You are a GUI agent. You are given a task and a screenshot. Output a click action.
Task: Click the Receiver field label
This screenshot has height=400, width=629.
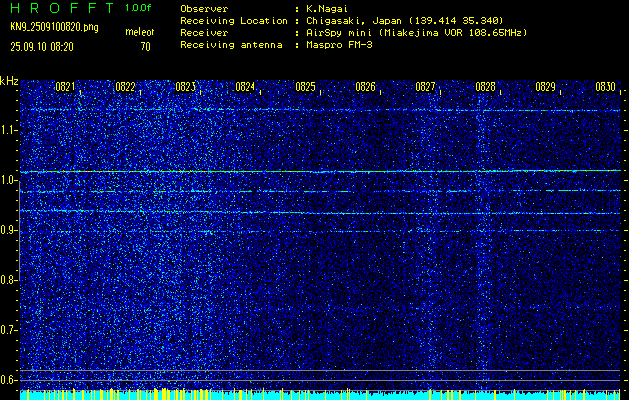click(204, 33)
